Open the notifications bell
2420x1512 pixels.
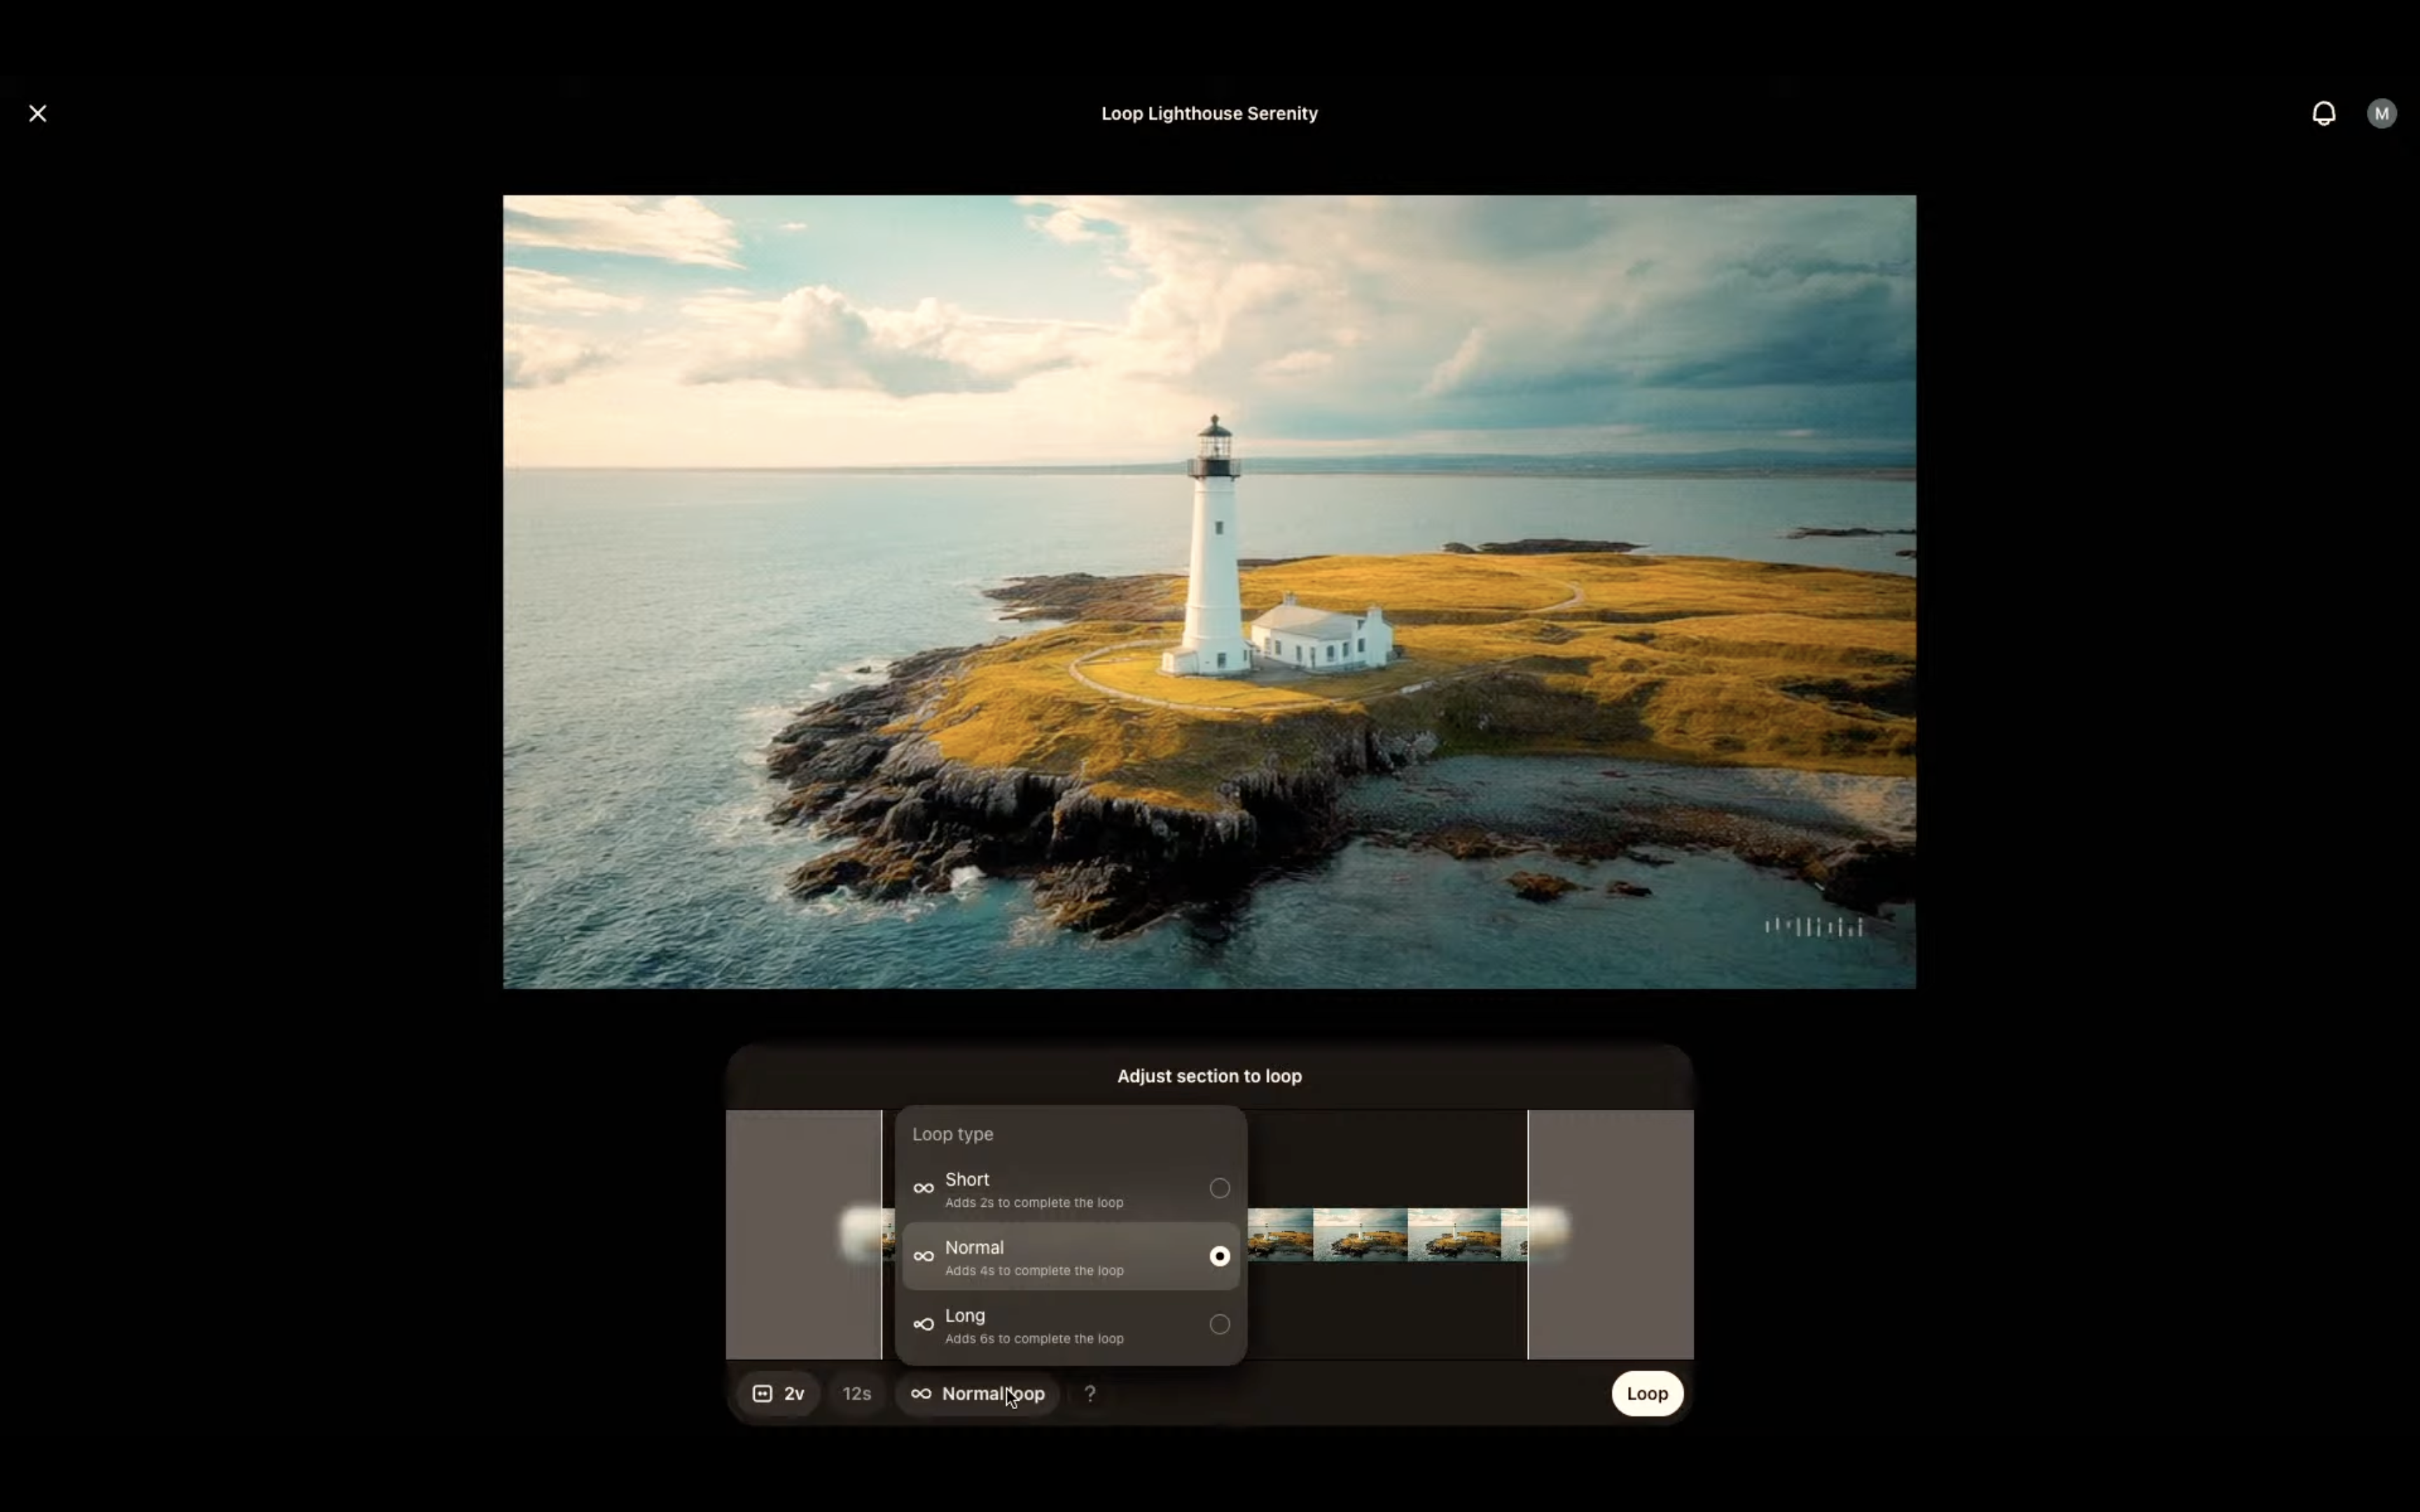2323,113
